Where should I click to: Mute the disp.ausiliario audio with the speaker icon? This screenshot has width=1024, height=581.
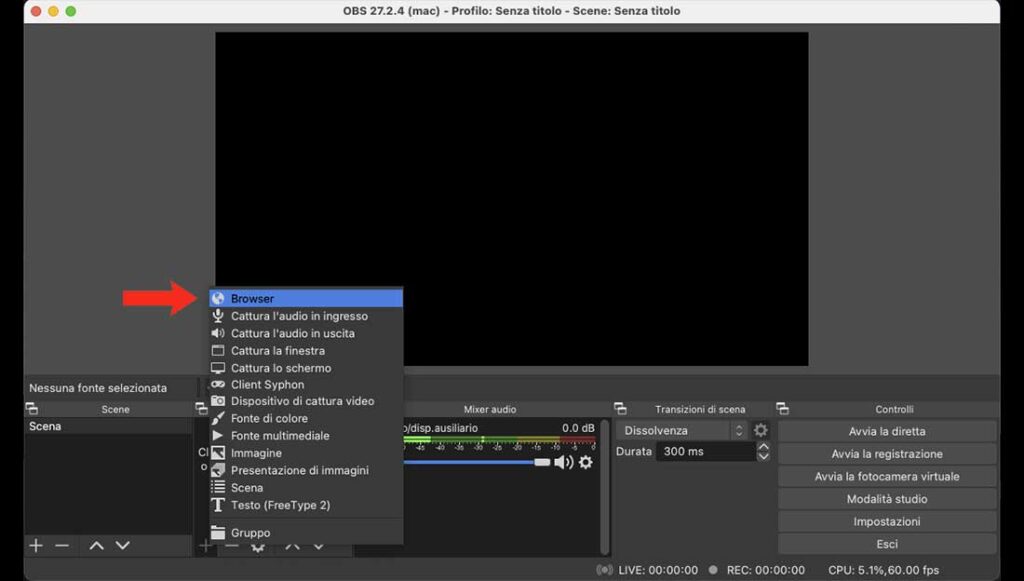point(563,462)
